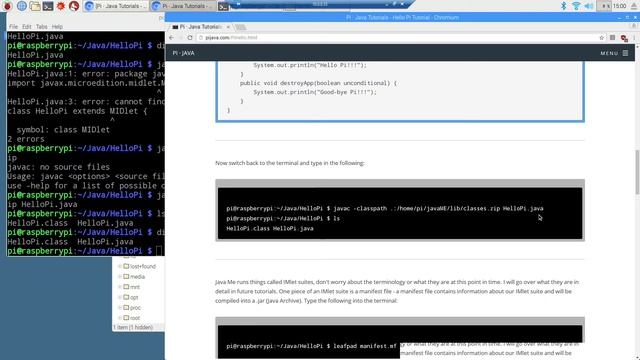This screenshot has height=360, width=640.
Task: Open the site MENU hamburger button
Action: point(614,53)
